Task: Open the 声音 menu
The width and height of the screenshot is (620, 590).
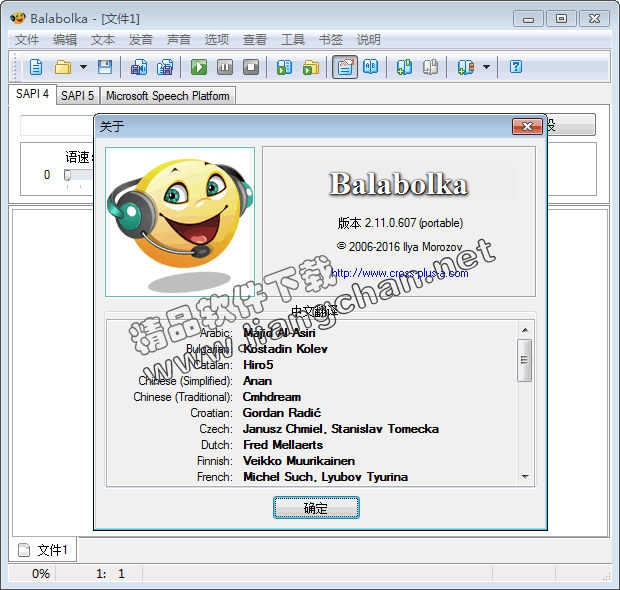Action: click(179, 40)
